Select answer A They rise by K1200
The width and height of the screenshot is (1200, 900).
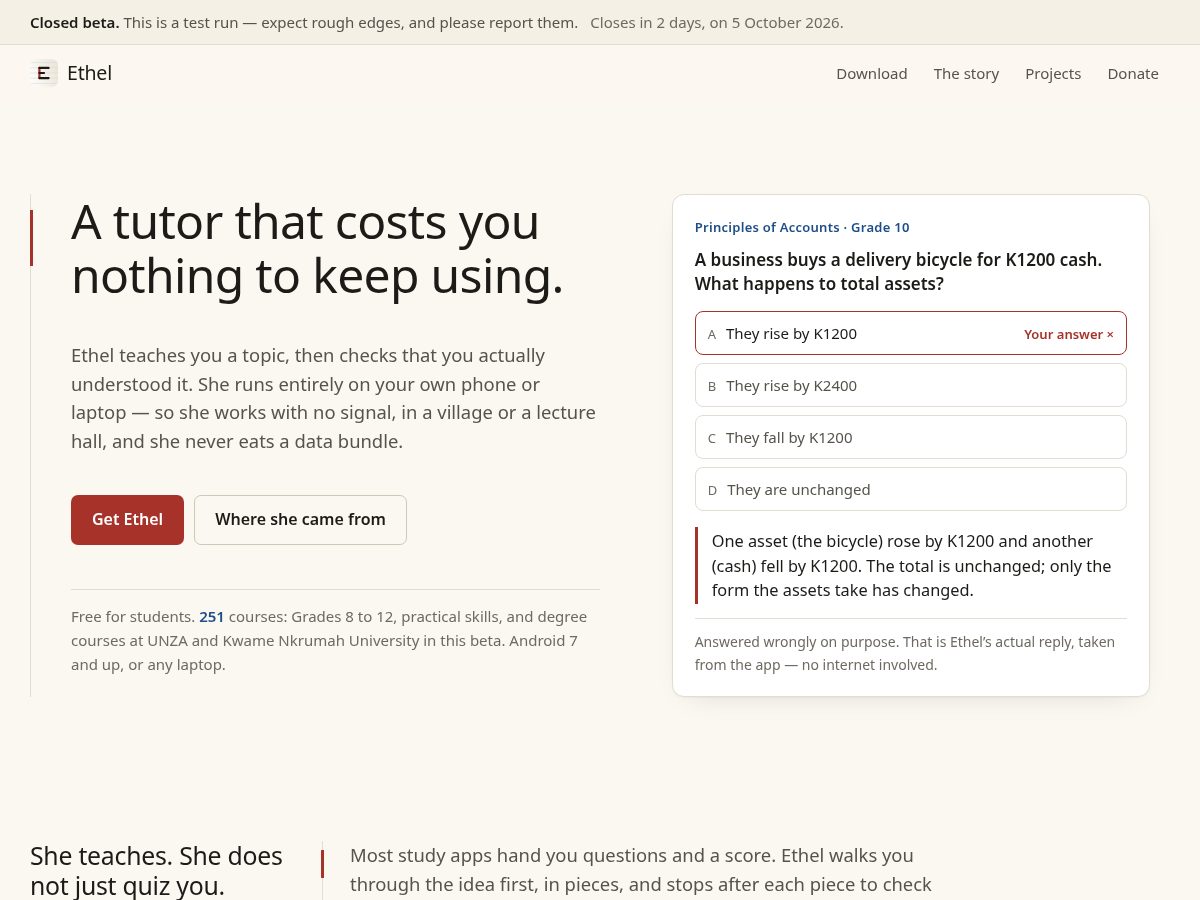point(911,333)
